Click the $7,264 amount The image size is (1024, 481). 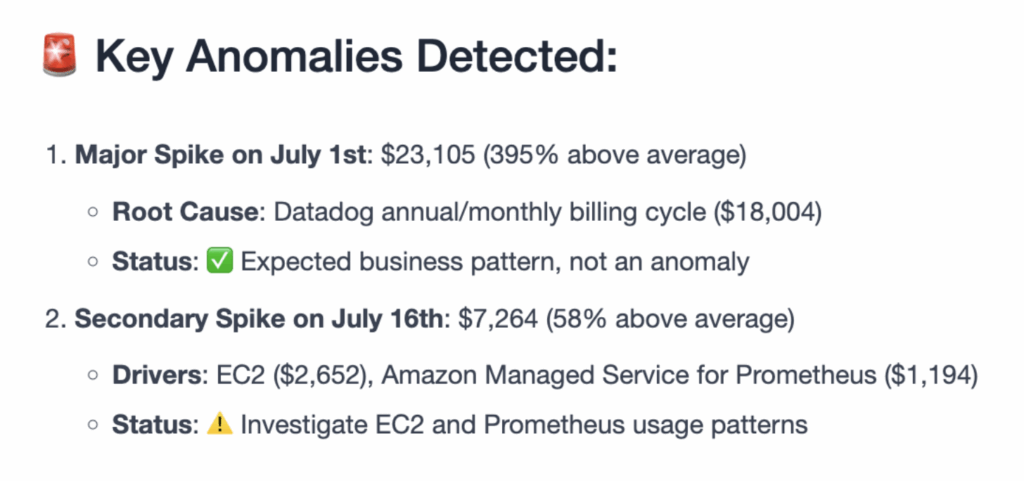pos(498,320)
